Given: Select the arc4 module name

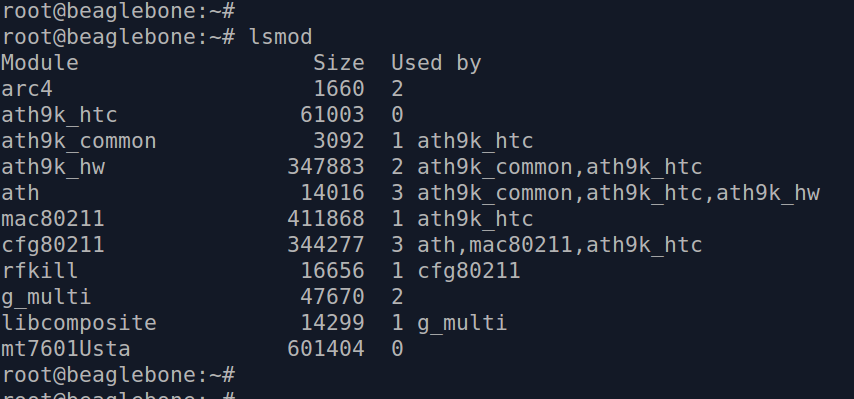Looking at the screenshot, I should click(27, 89).
